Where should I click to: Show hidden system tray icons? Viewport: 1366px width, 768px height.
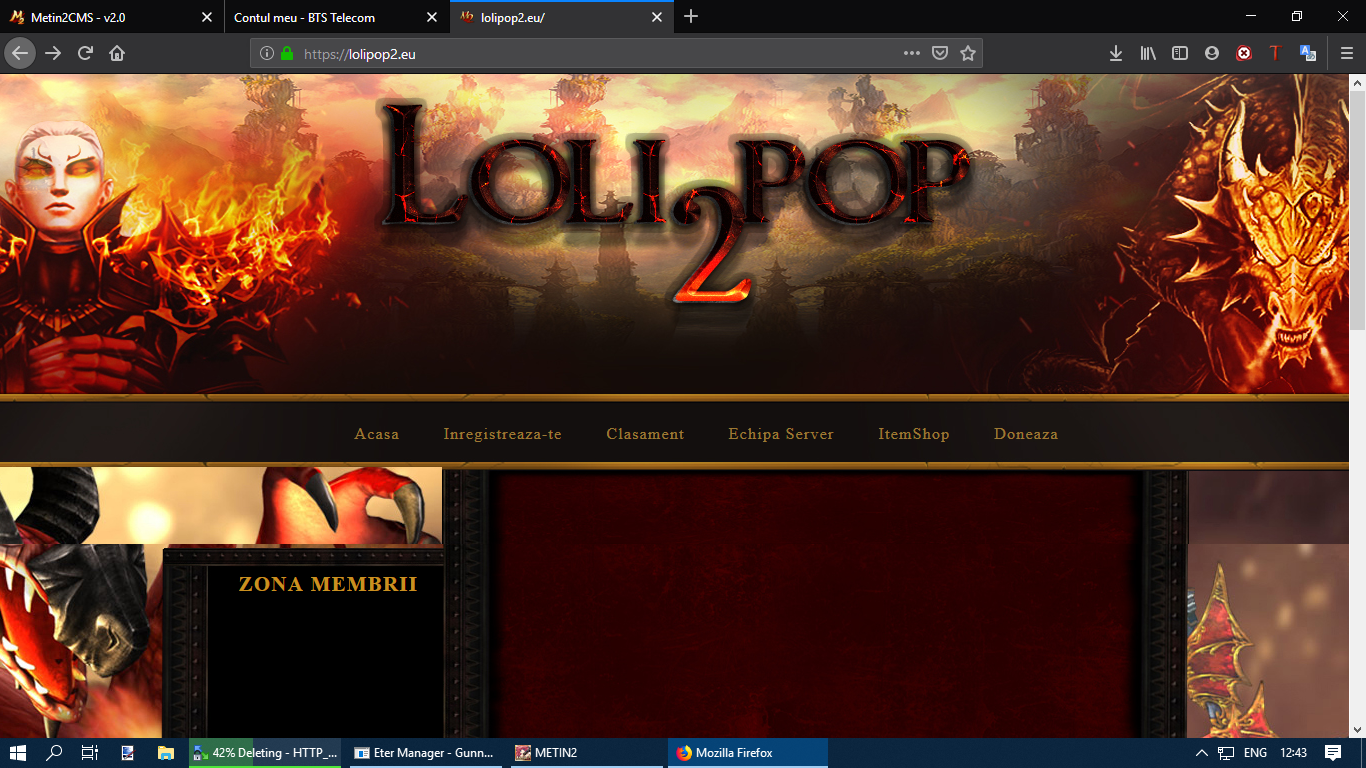click(x=1202, y=753)
